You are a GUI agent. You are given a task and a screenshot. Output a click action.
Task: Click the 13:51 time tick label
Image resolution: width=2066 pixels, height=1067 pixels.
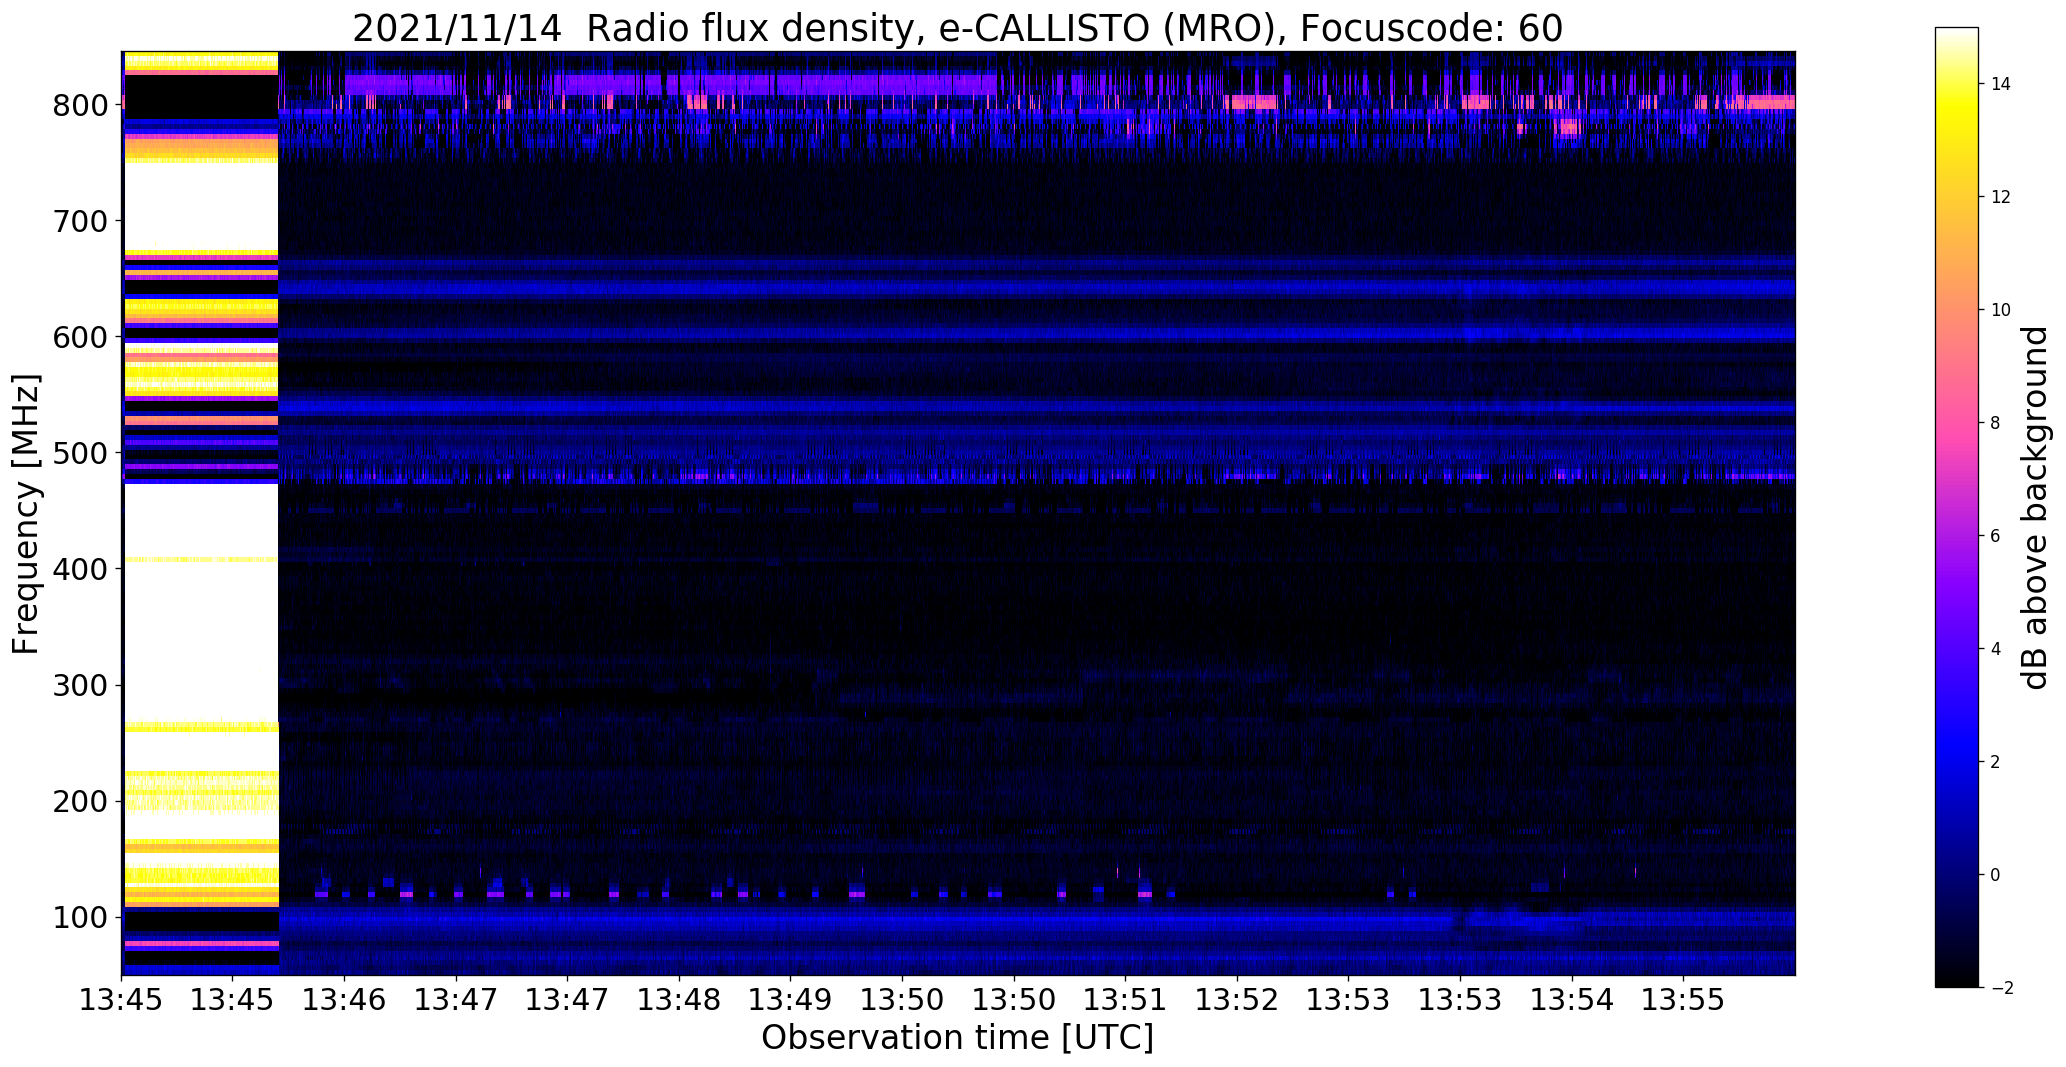(1126, 1000)
